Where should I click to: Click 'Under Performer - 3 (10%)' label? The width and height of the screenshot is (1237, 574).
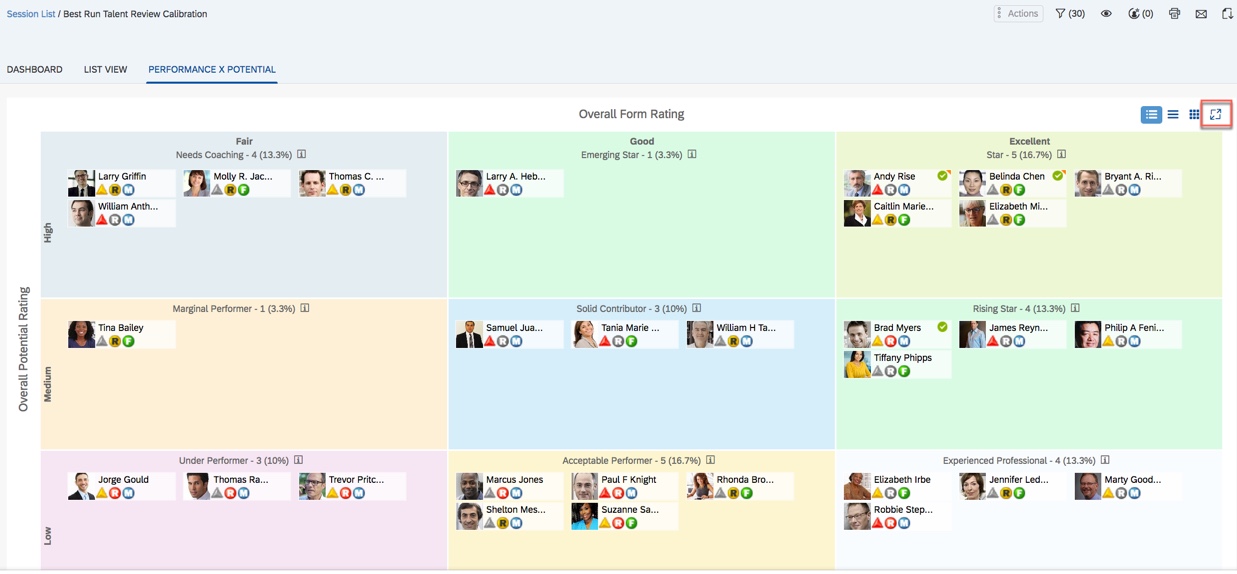pyautogui.click(x=234, y=461)
